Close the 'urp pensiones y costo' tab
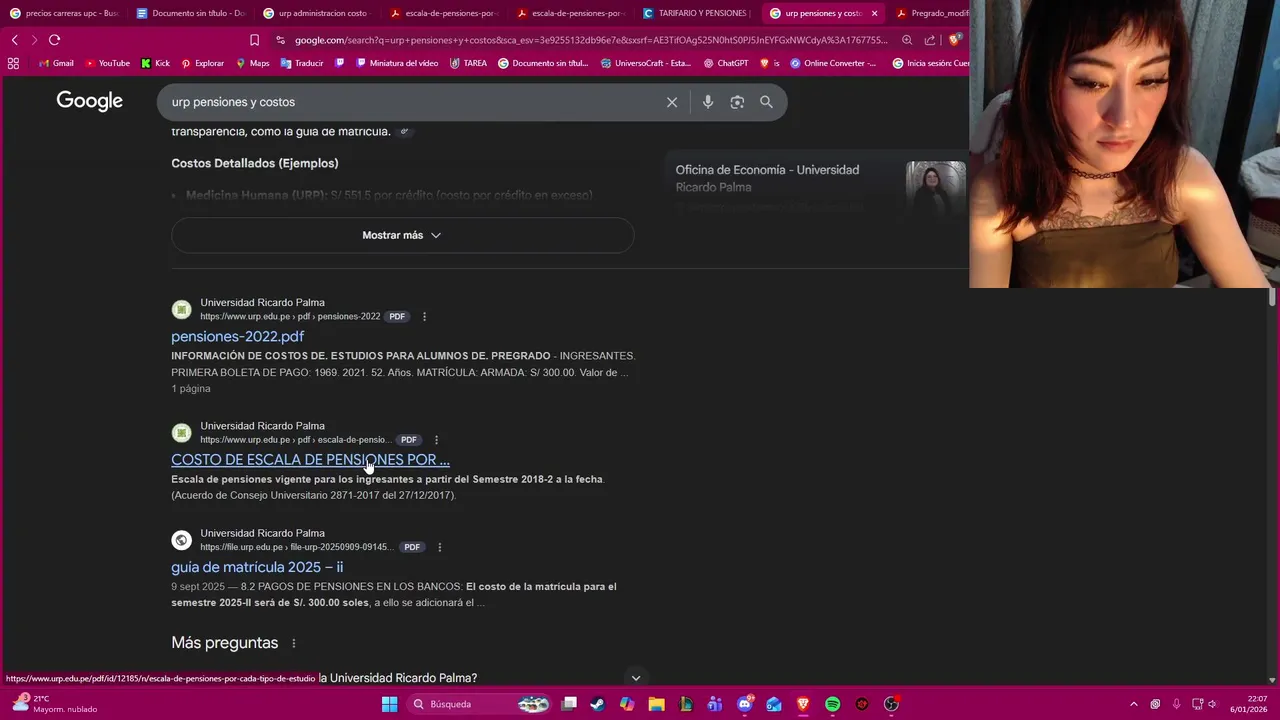 point(875,13)
